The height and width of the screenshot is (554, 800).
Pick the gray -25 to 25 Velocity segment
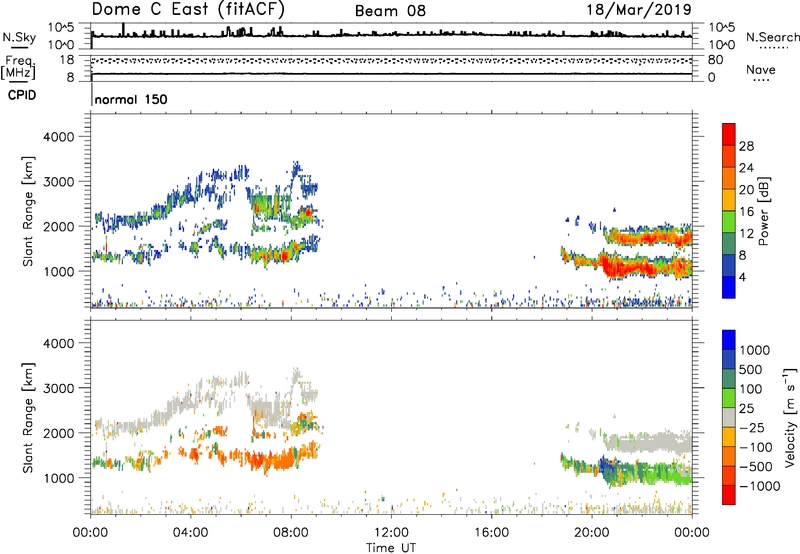click(x=729, y=418)
